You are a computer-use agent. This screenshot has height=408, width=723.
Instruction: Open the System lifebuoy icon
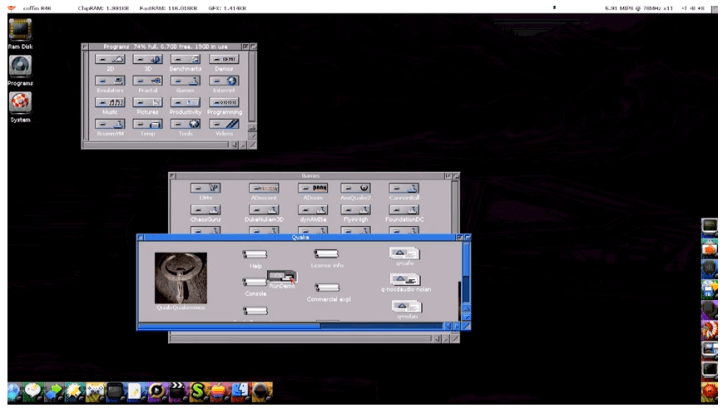[x=19, y=103]
